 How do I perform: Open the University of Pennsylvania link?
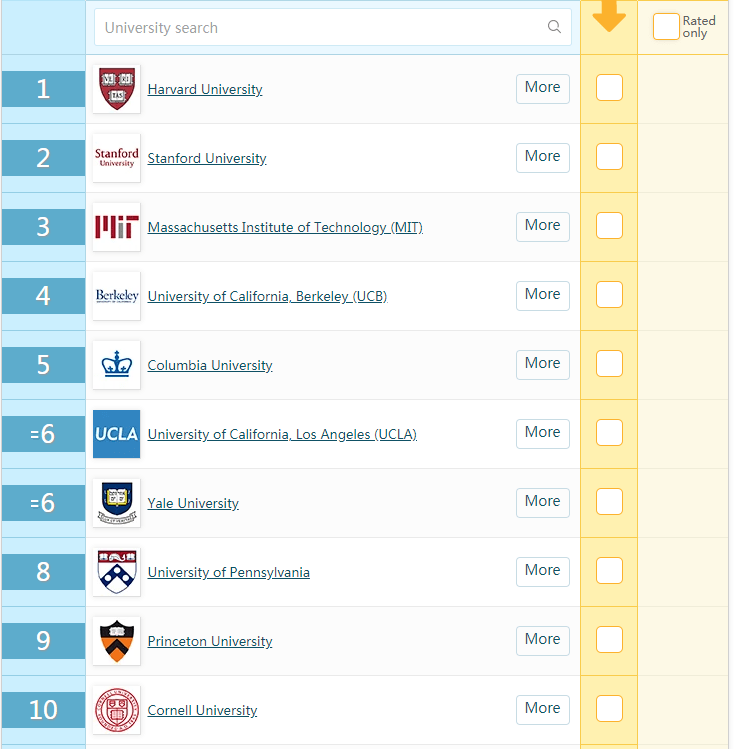tap(229, 572)
